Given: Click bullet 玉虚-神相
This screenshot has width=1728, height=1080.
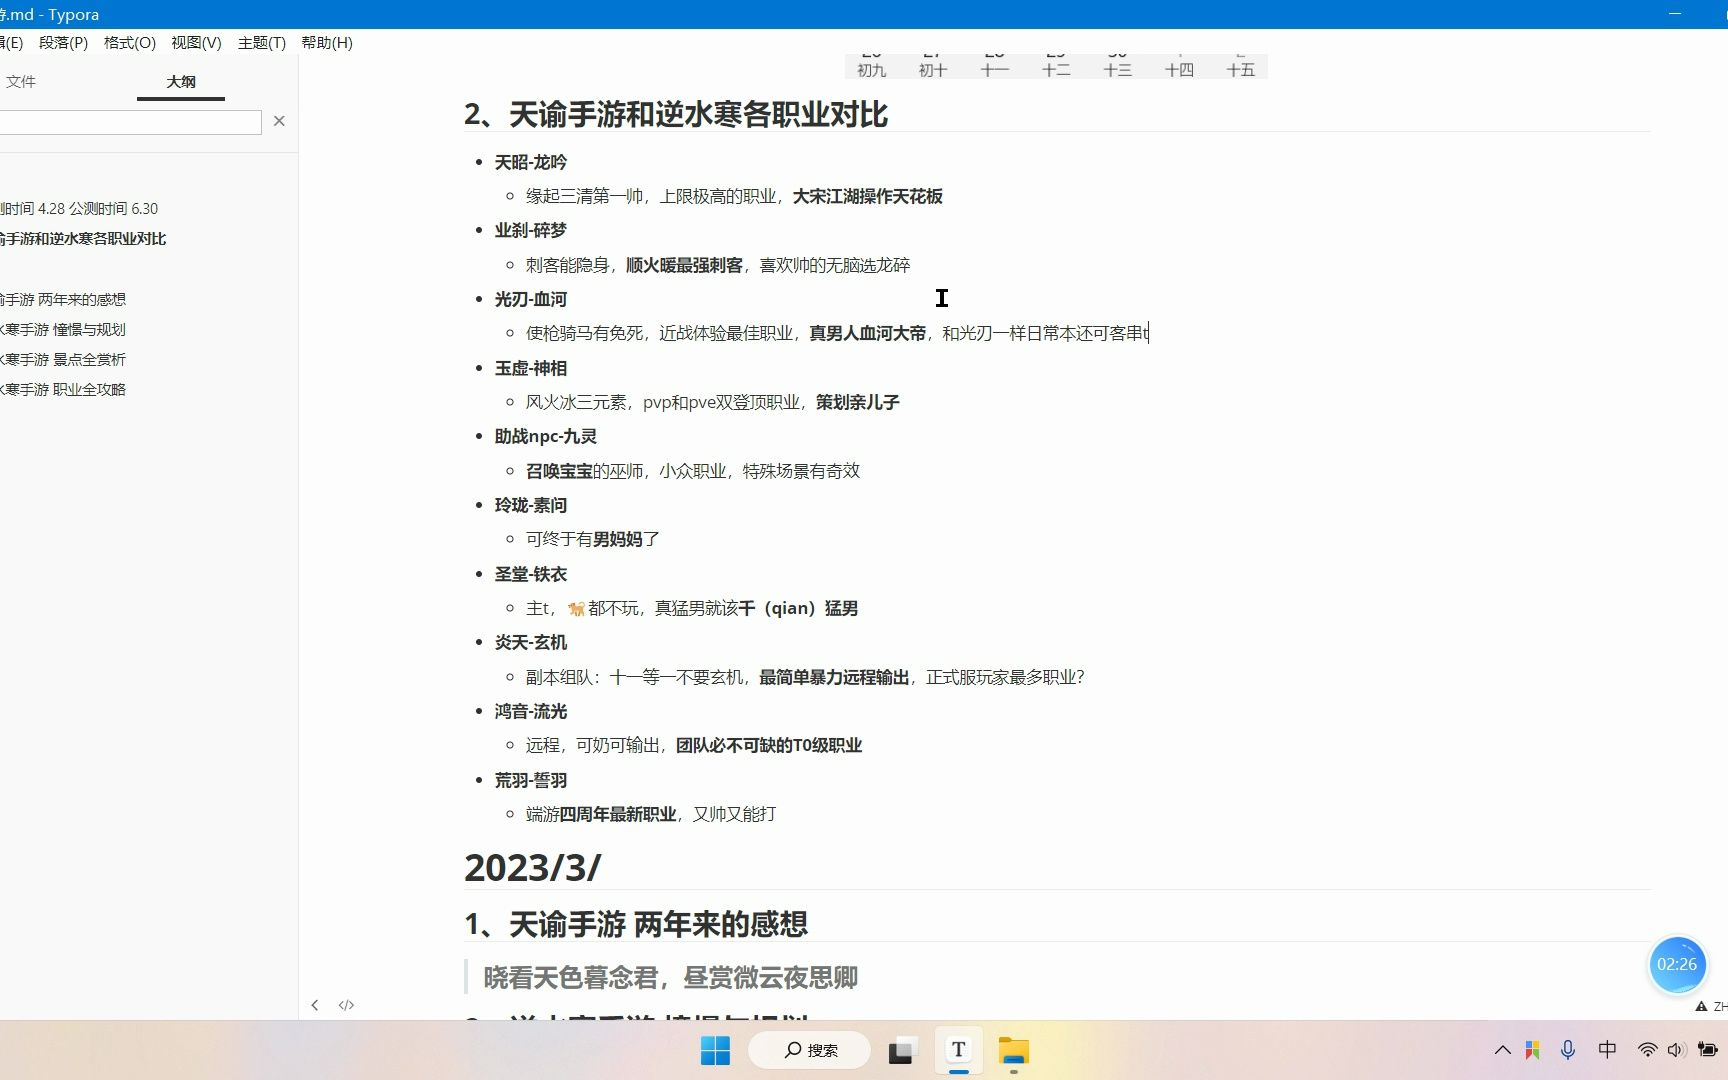Looking at the screenshot, I should [x=530, y=368].
